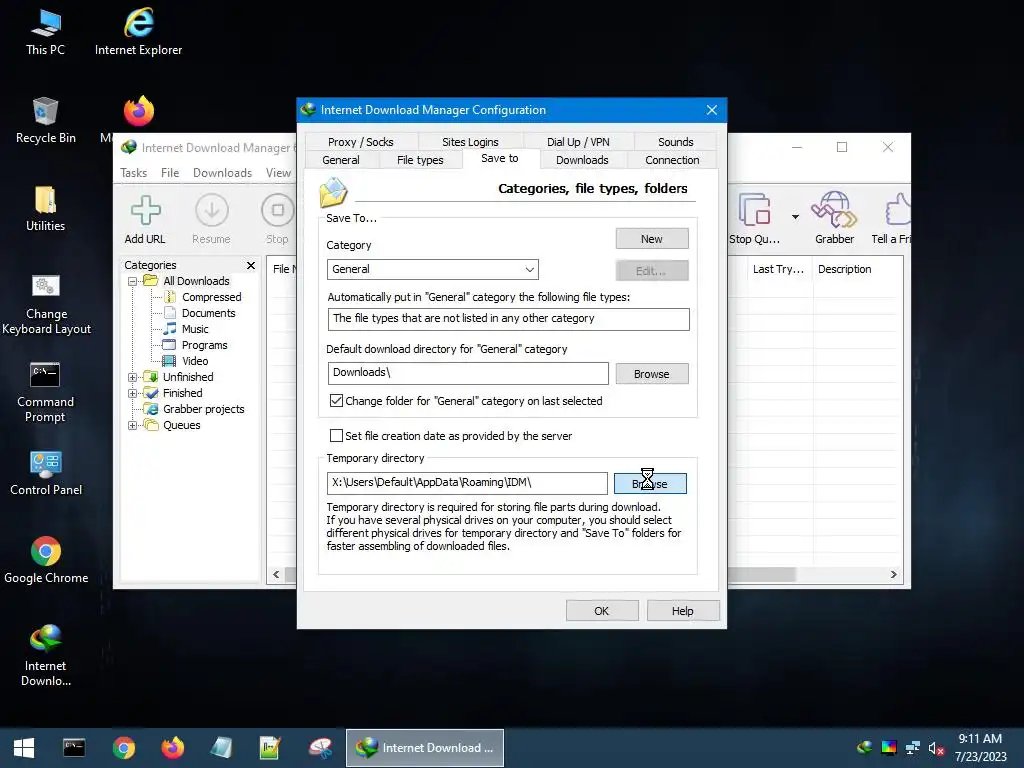1024x768 pixels.
Task: Select the Compressed category in tree
Action: click(x=212, y=297)
